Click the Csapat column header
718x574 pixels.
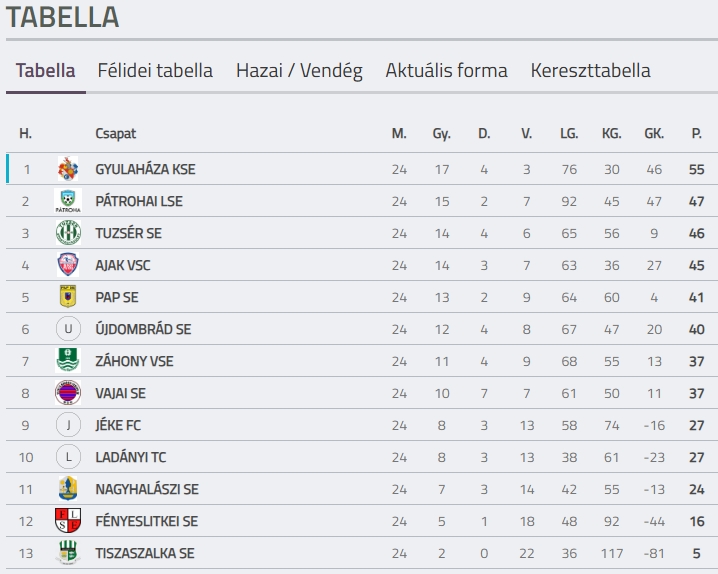[x=115, y=134]
